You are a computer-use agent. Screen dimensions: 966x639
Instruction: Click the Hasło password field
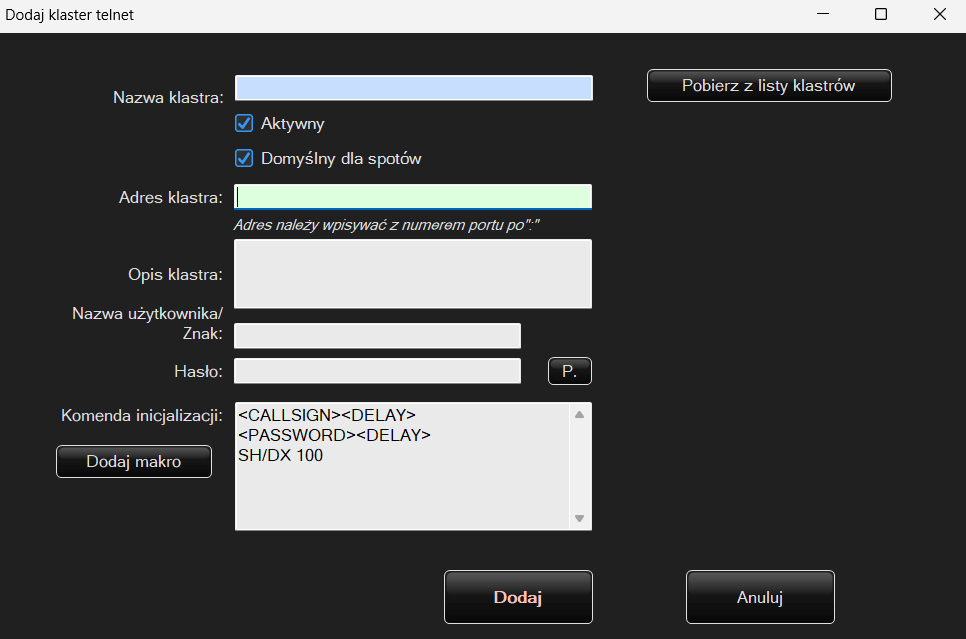tap(377, 371)
